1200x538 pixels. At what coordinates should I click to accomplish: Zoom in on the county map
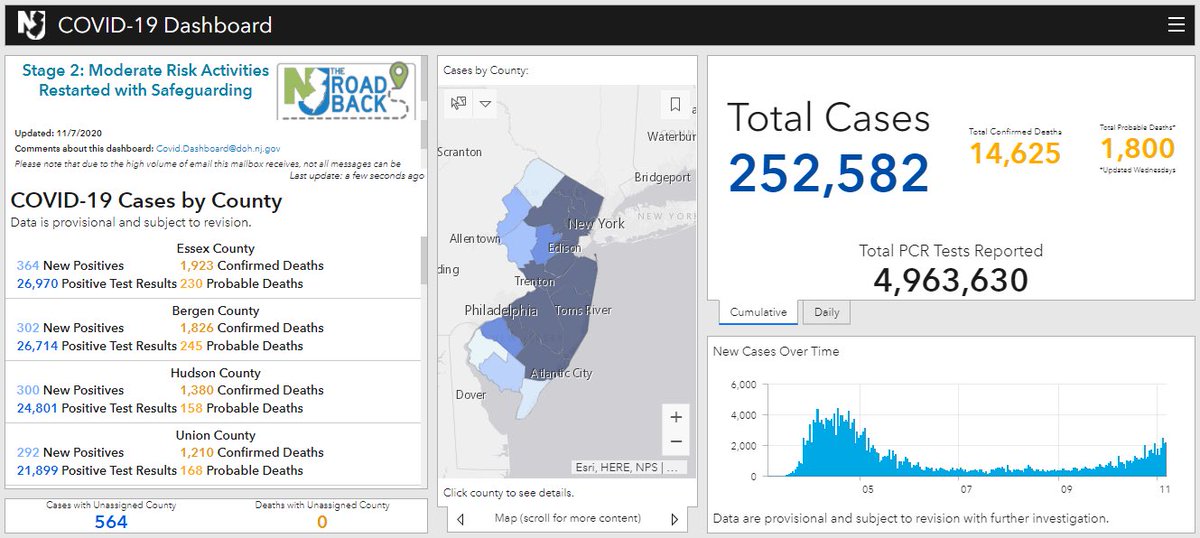pyautogui.click(x=676, y=416)
